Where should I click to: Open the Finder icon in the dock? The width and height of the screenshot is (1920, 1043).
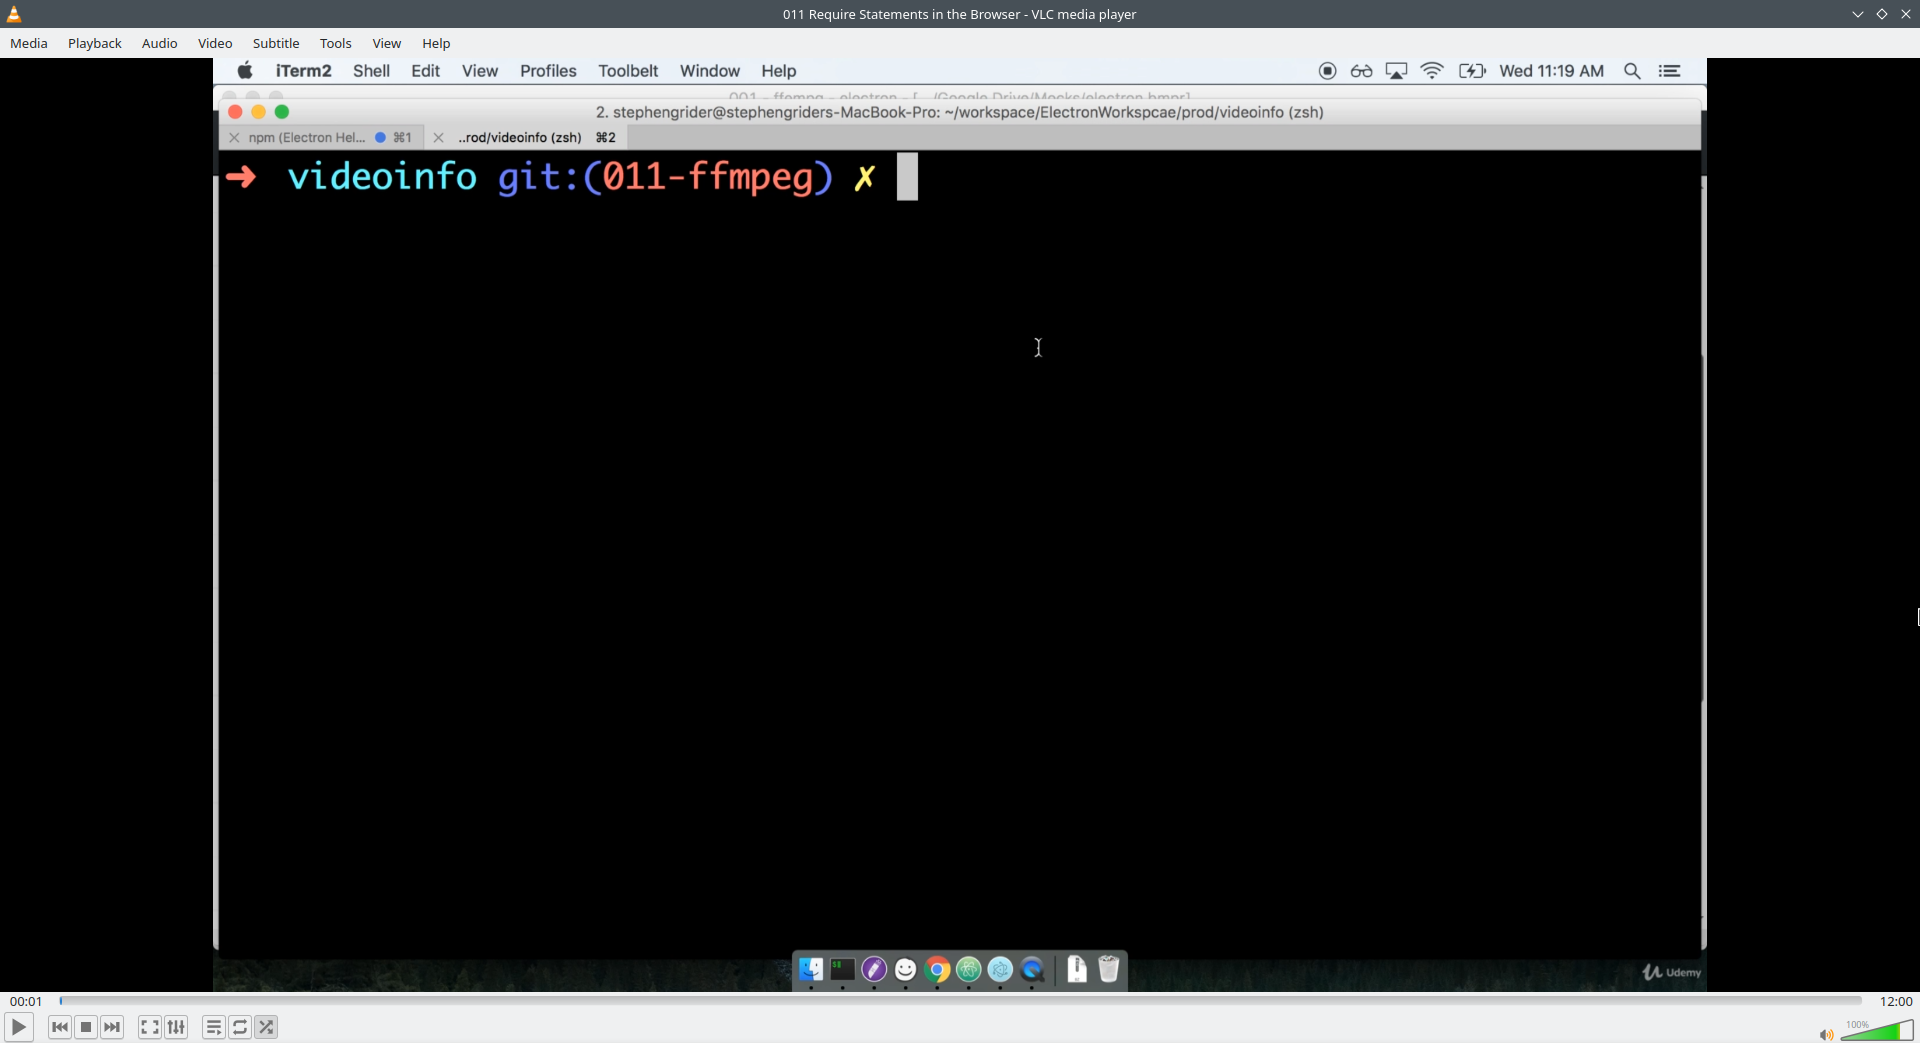tap(811, 969)
